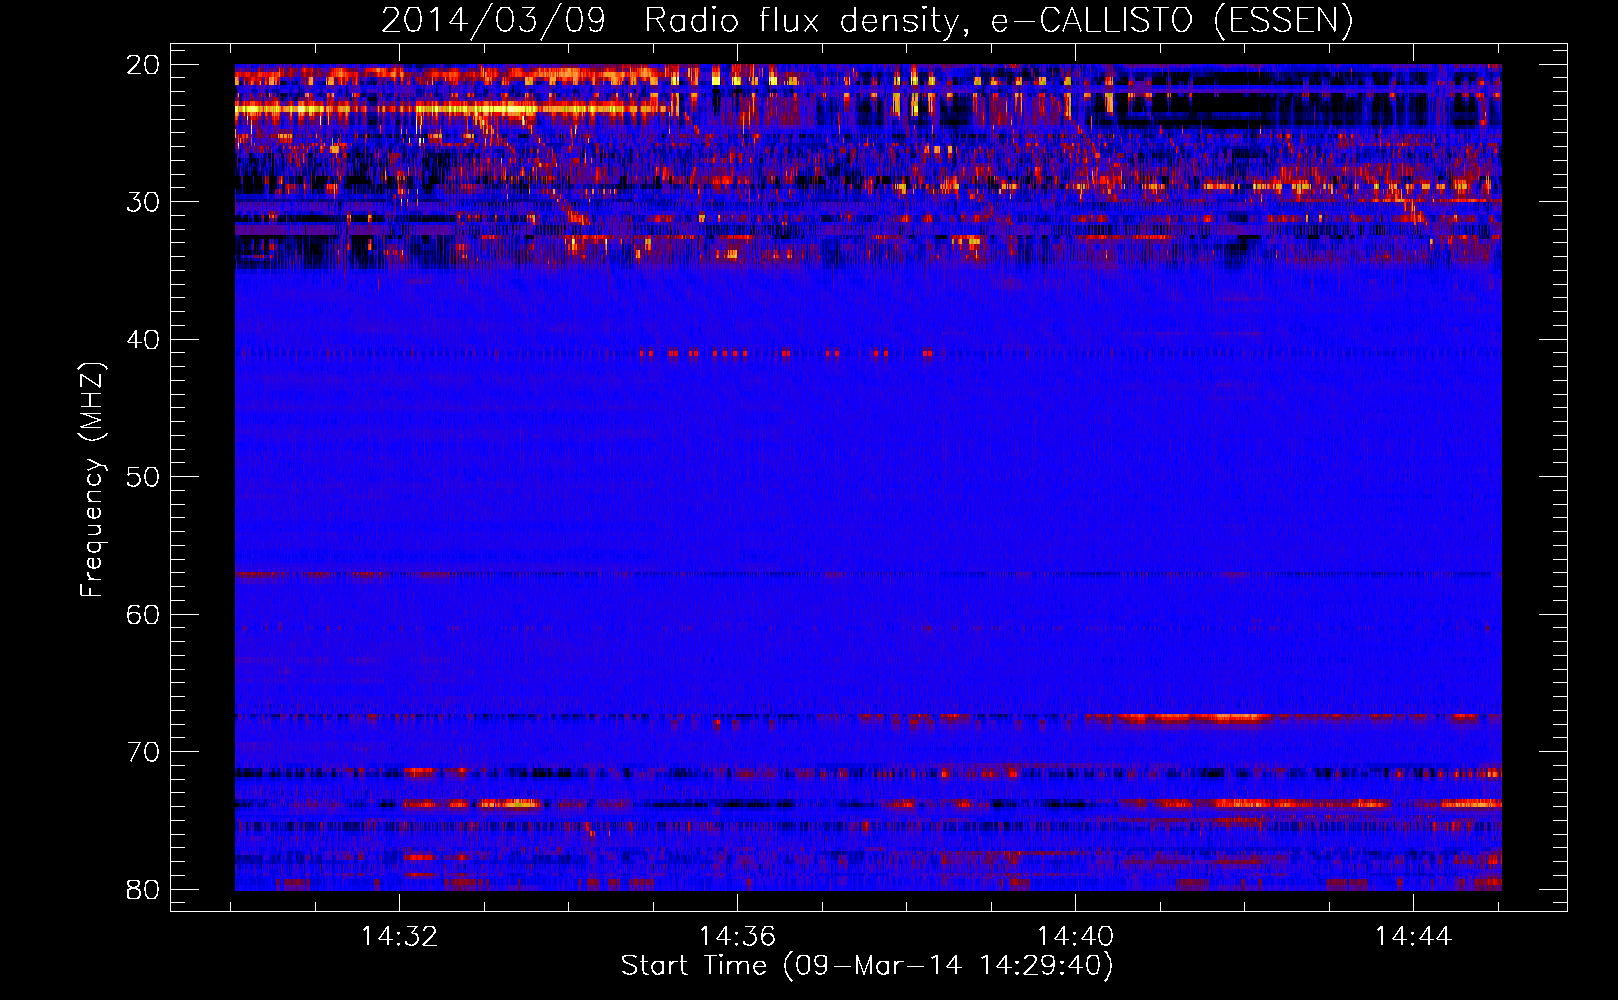Click the 'Frequency (MHZ)' axis label

coord(91,480)
